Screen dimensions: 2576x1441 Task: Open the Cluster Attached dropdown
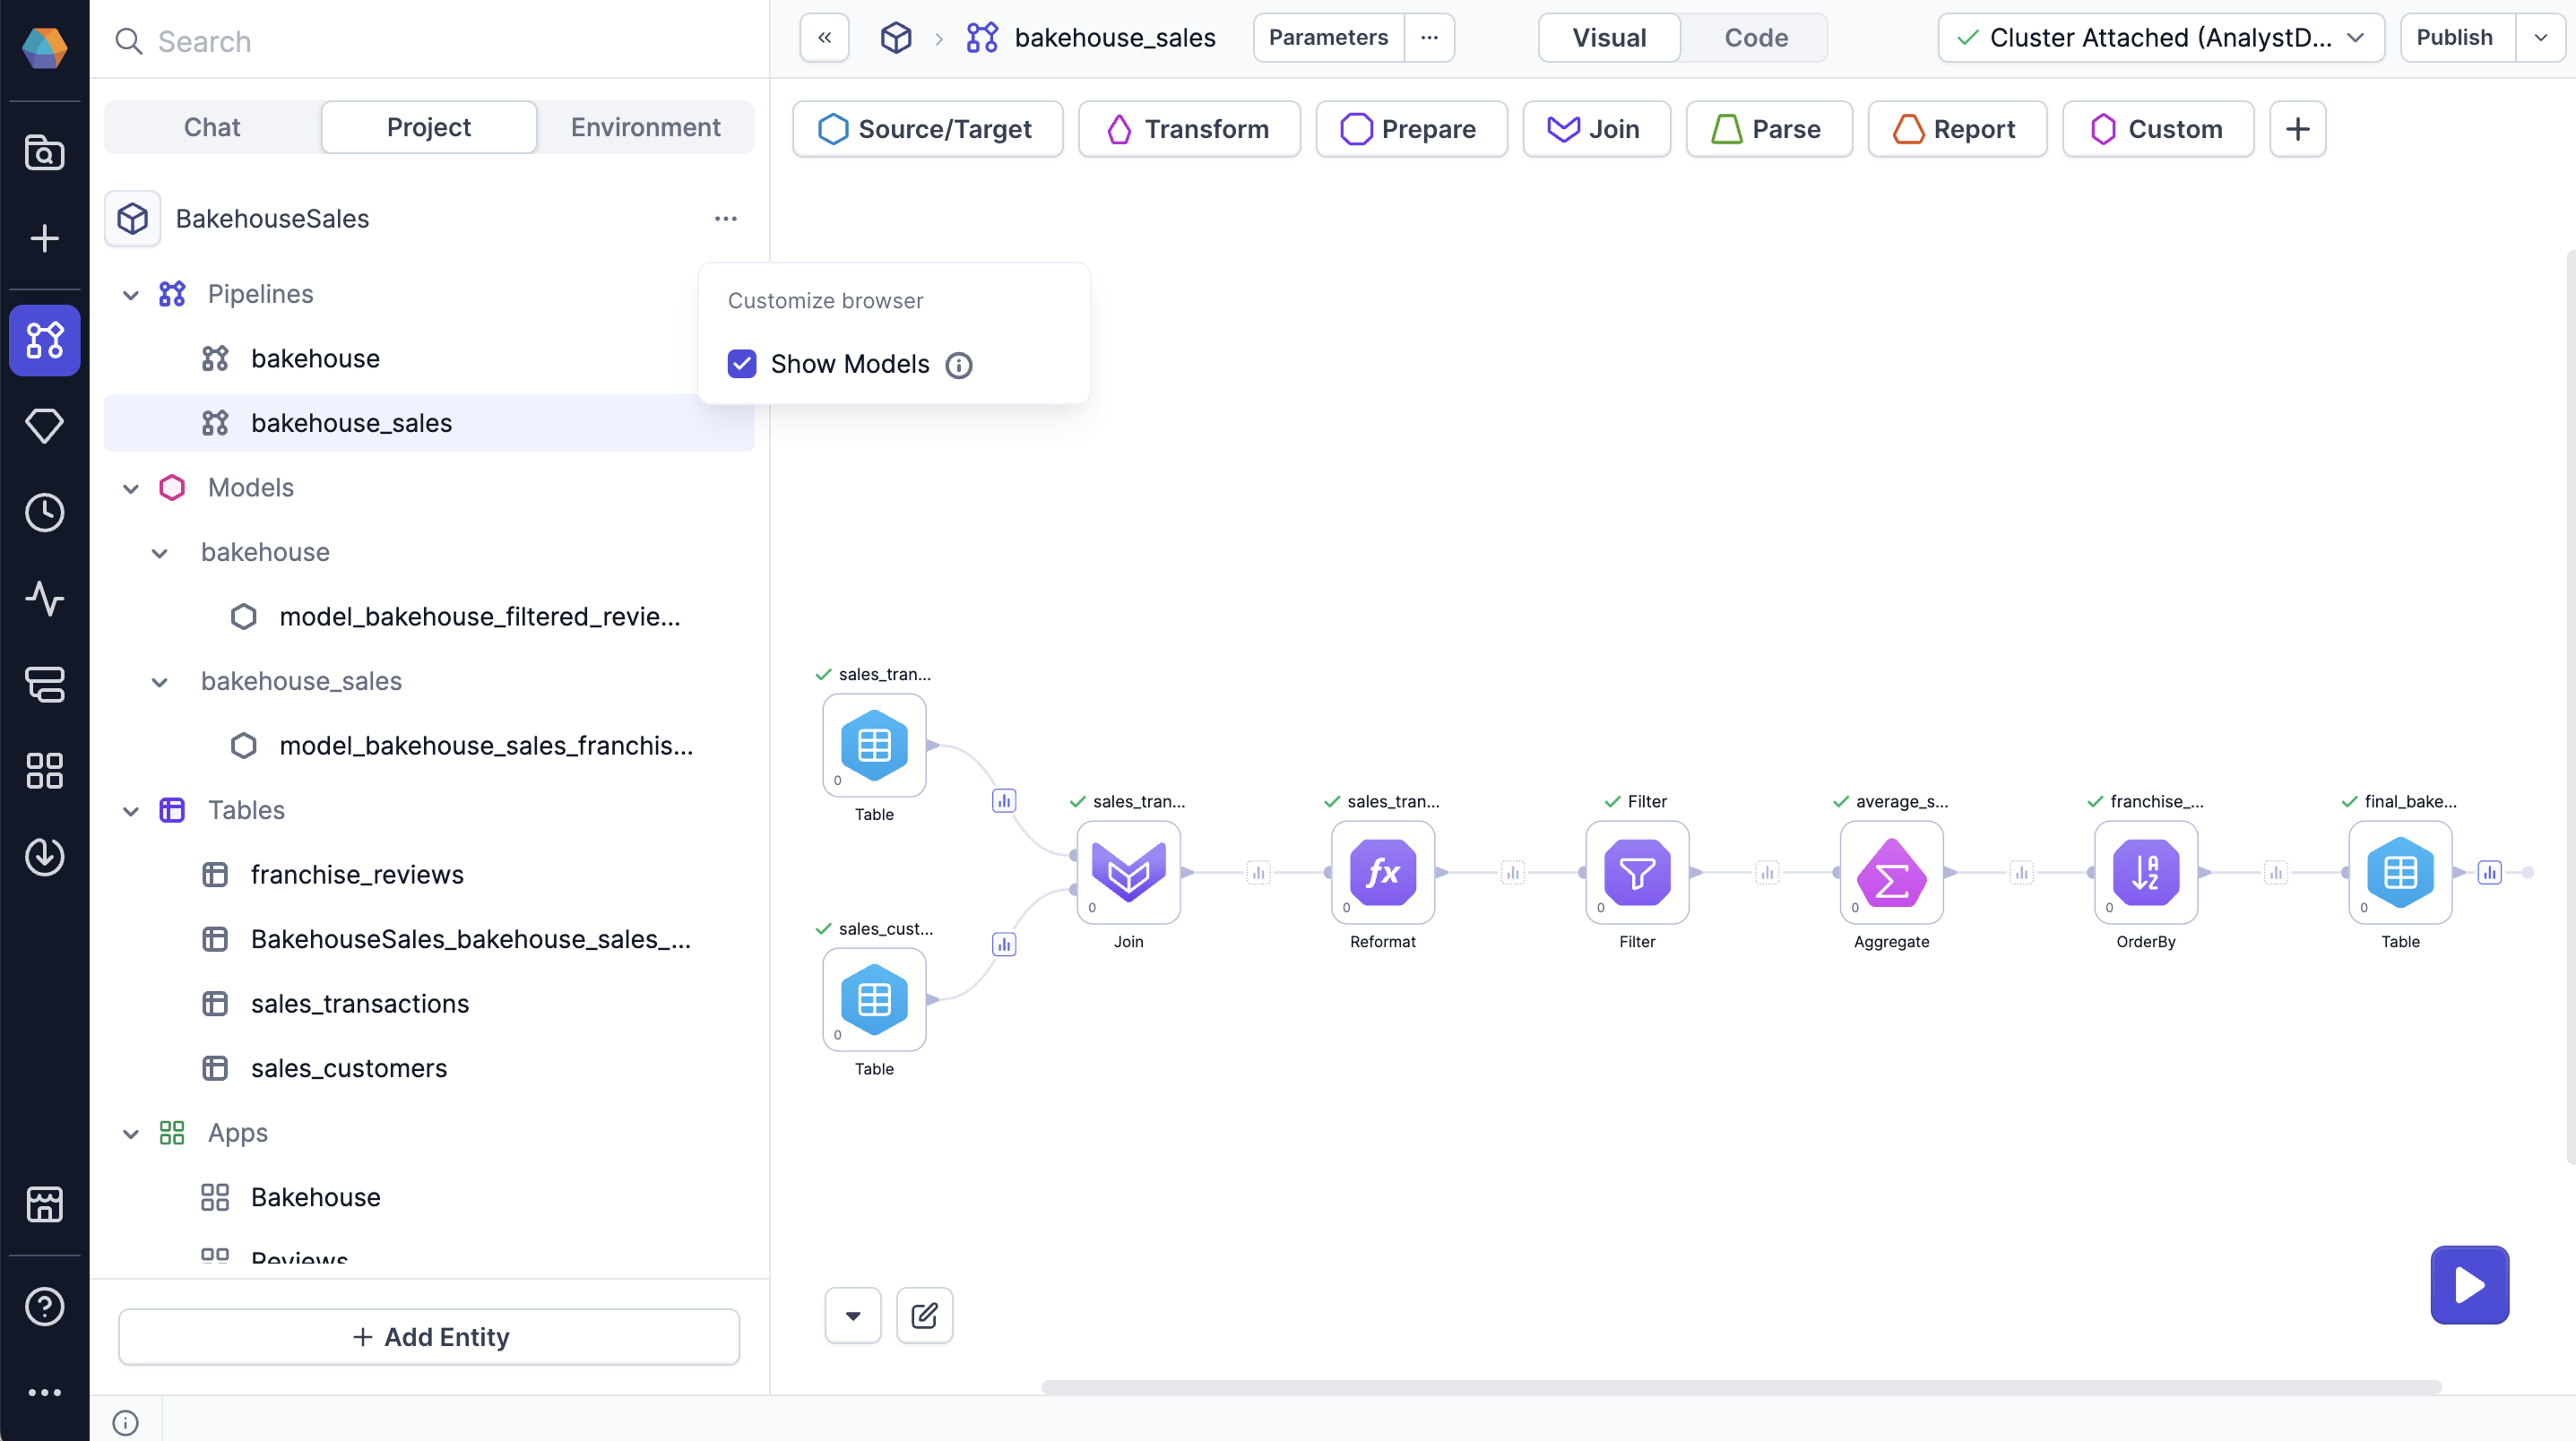point(2160,38)
